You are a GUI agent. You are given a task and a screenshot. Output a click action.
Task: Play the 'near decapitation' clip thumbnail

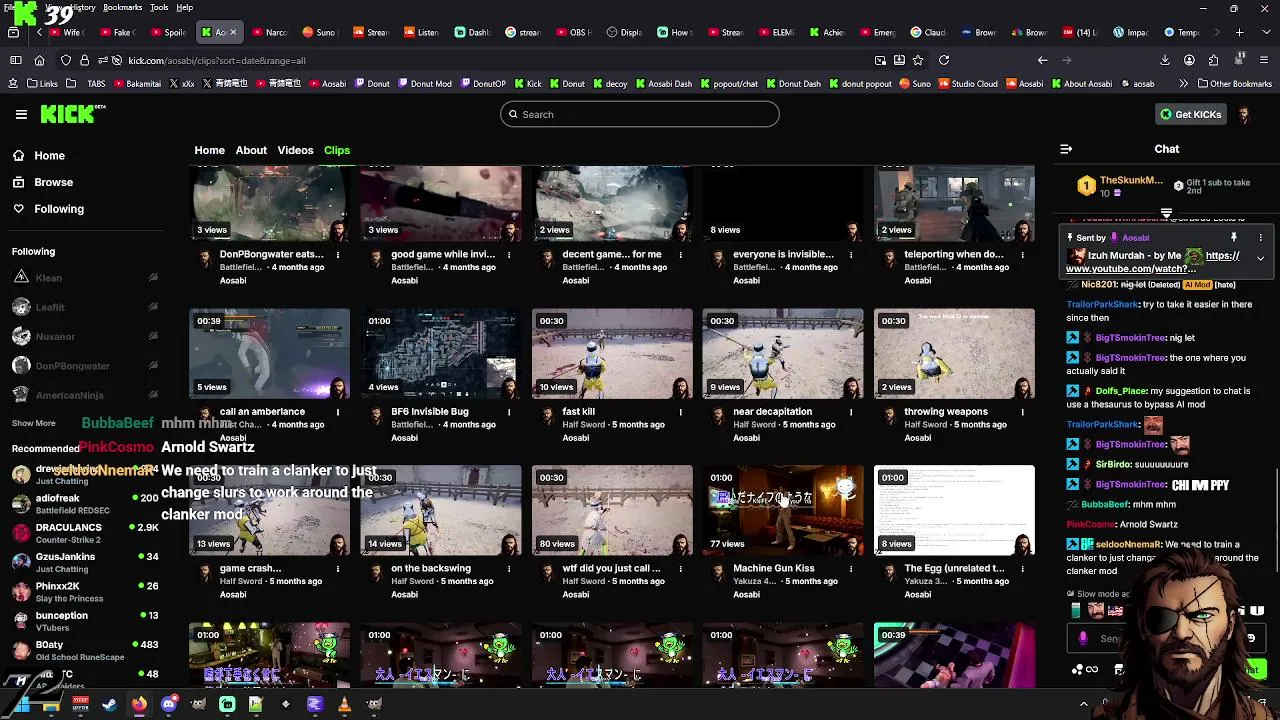click(x=783, y=354)
